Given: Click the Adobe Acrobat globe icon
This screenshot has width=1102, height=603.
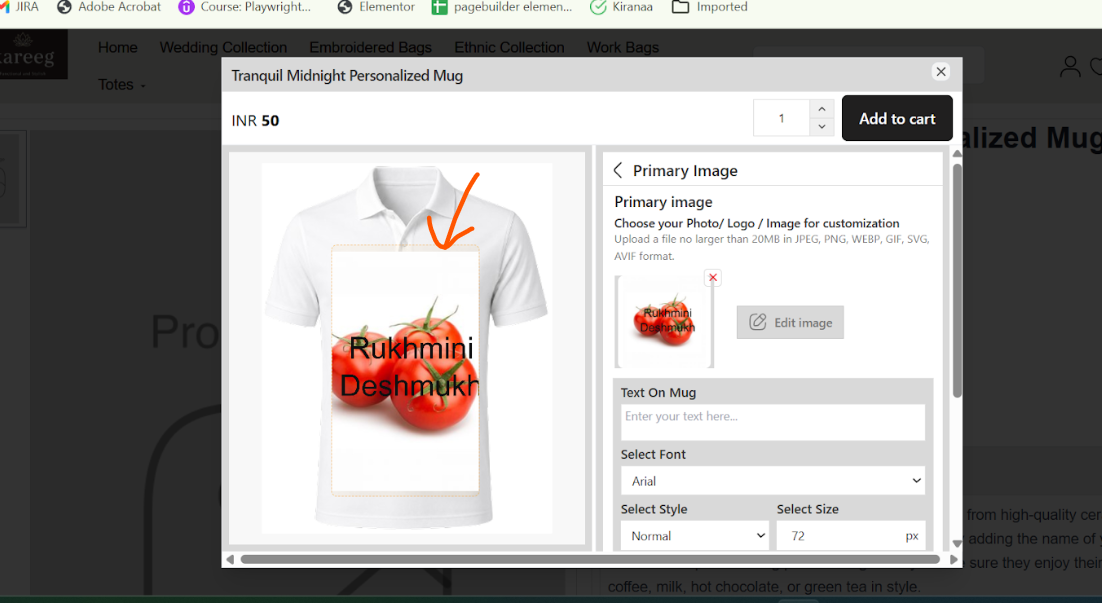Looking at the screenshot, I should pos(64,7).
